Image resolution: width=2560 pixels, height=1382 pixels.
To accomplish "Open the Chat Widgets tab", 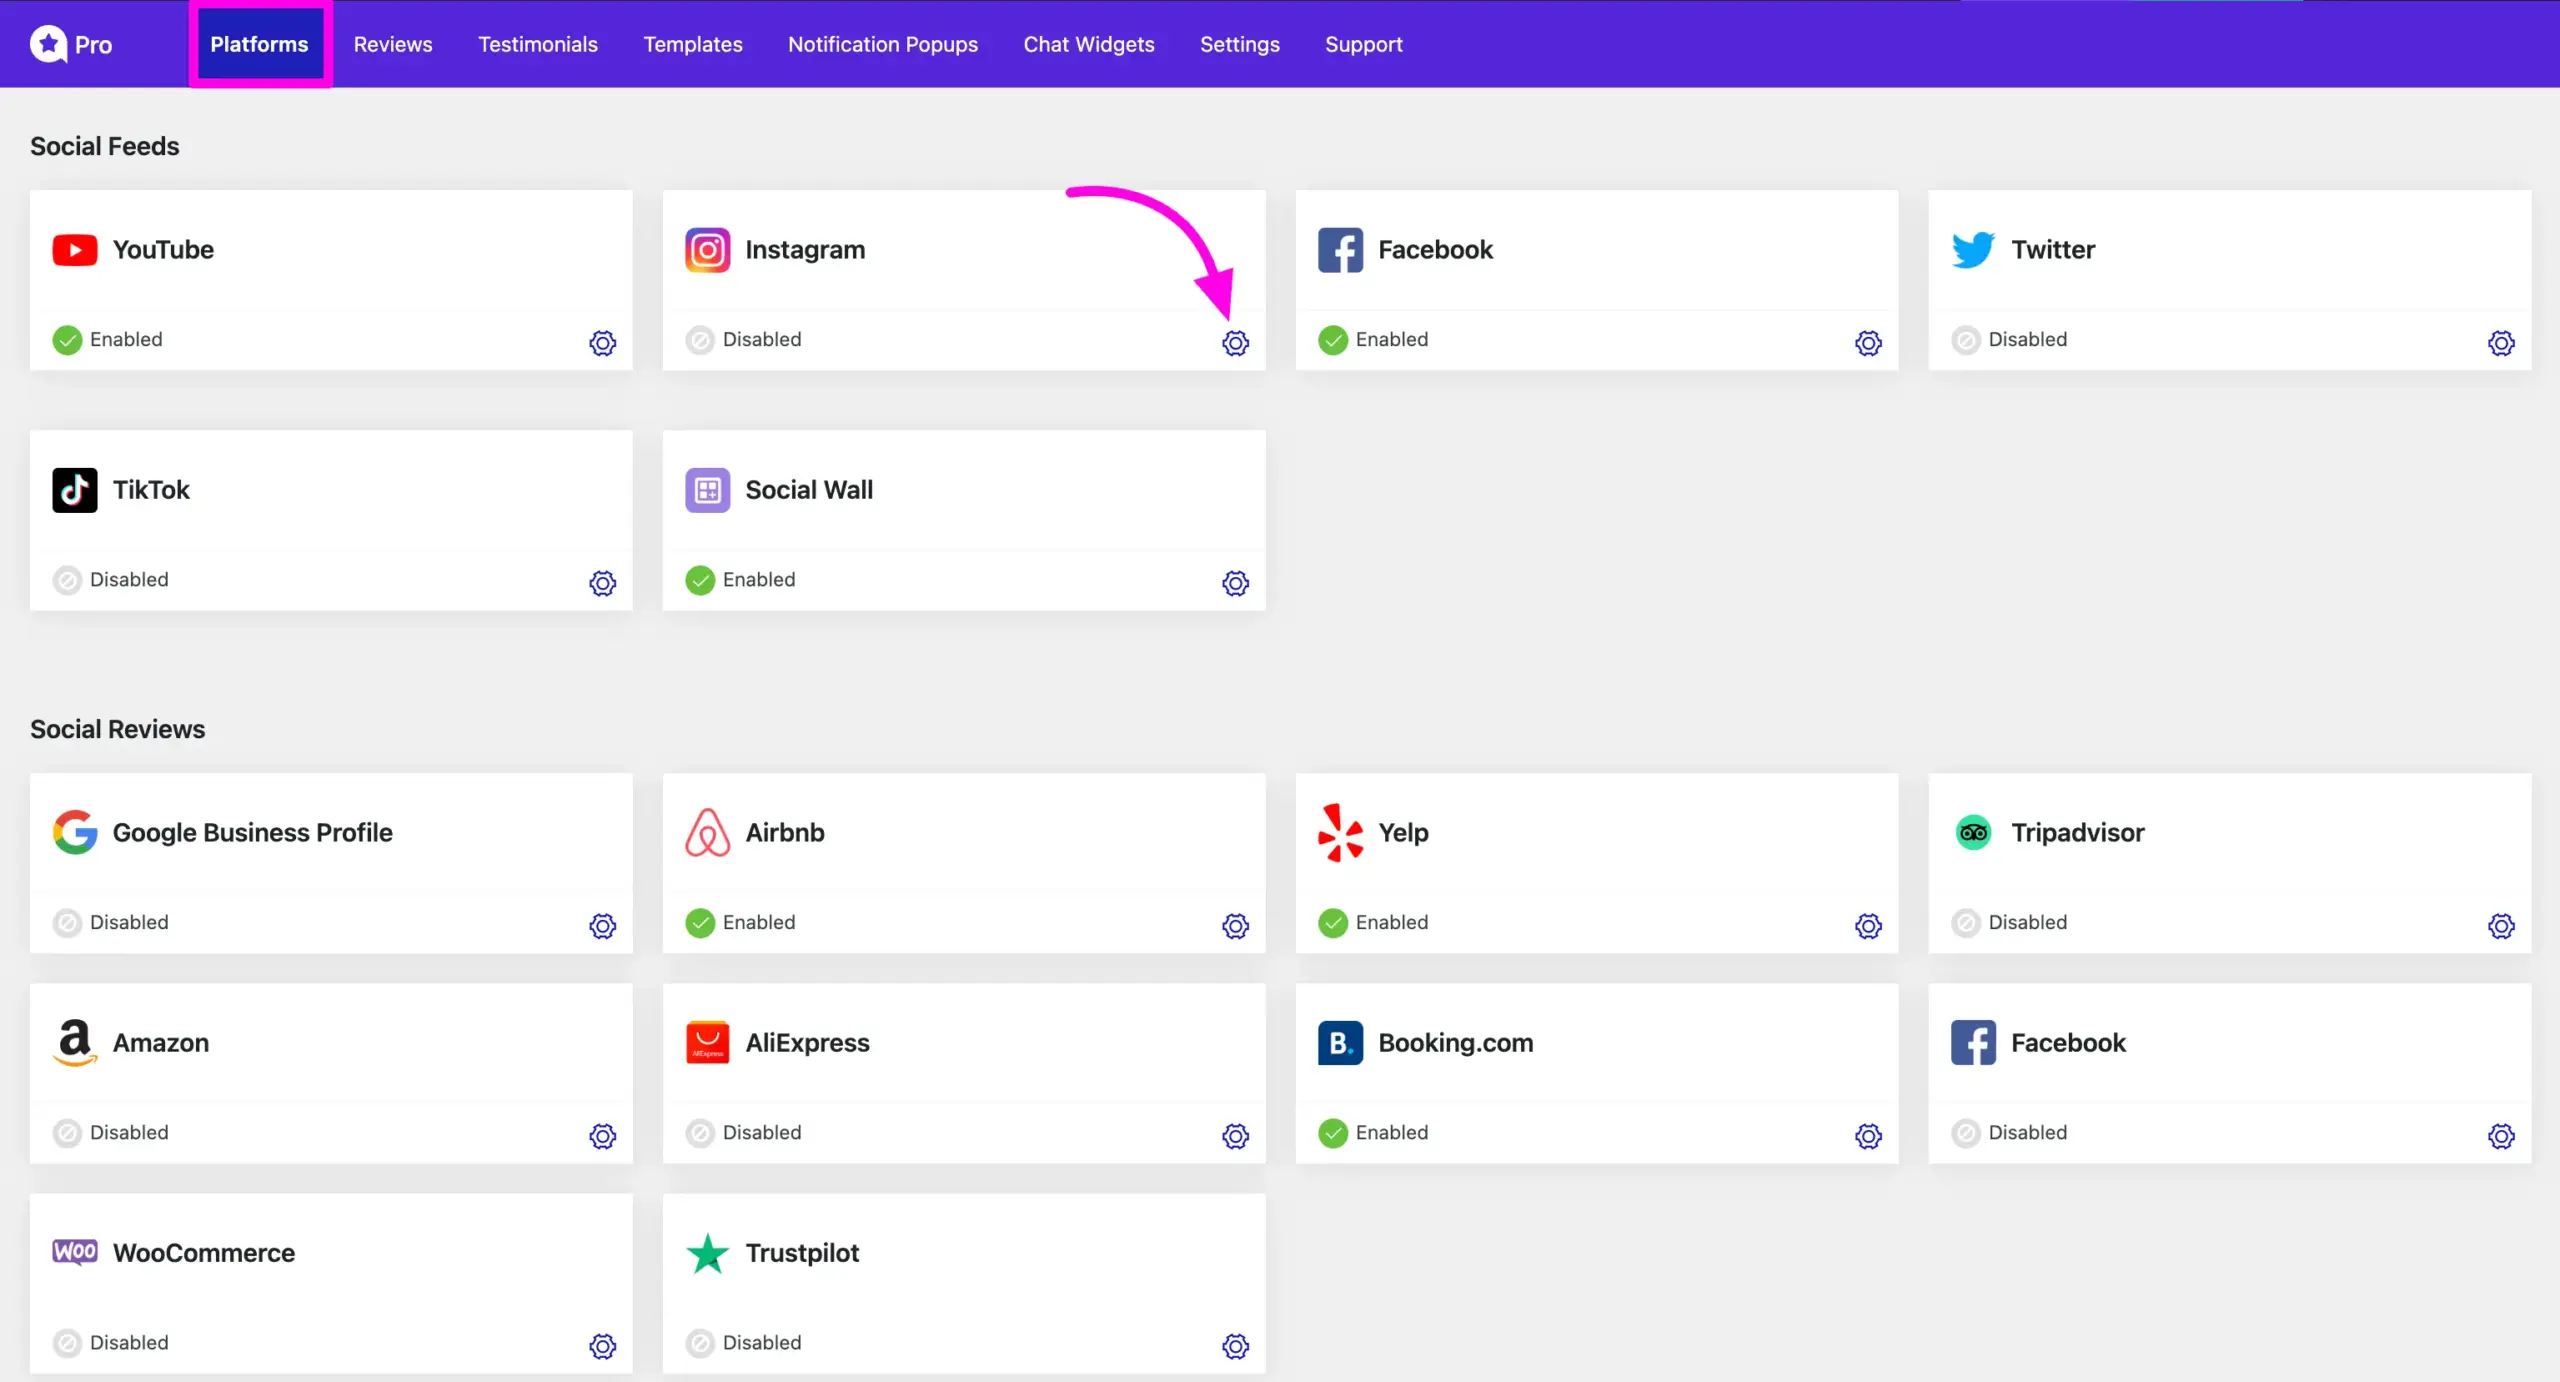I will click(x=1089, y=44).
